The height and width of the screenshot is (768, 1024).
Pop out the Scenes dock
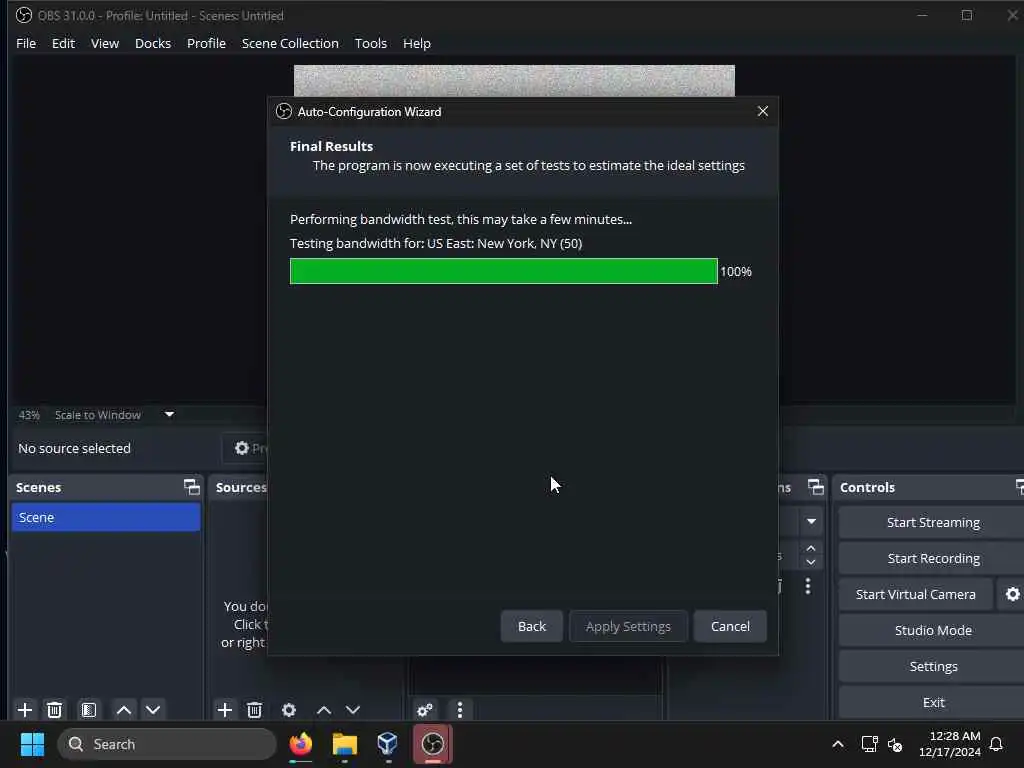[191, 487]
